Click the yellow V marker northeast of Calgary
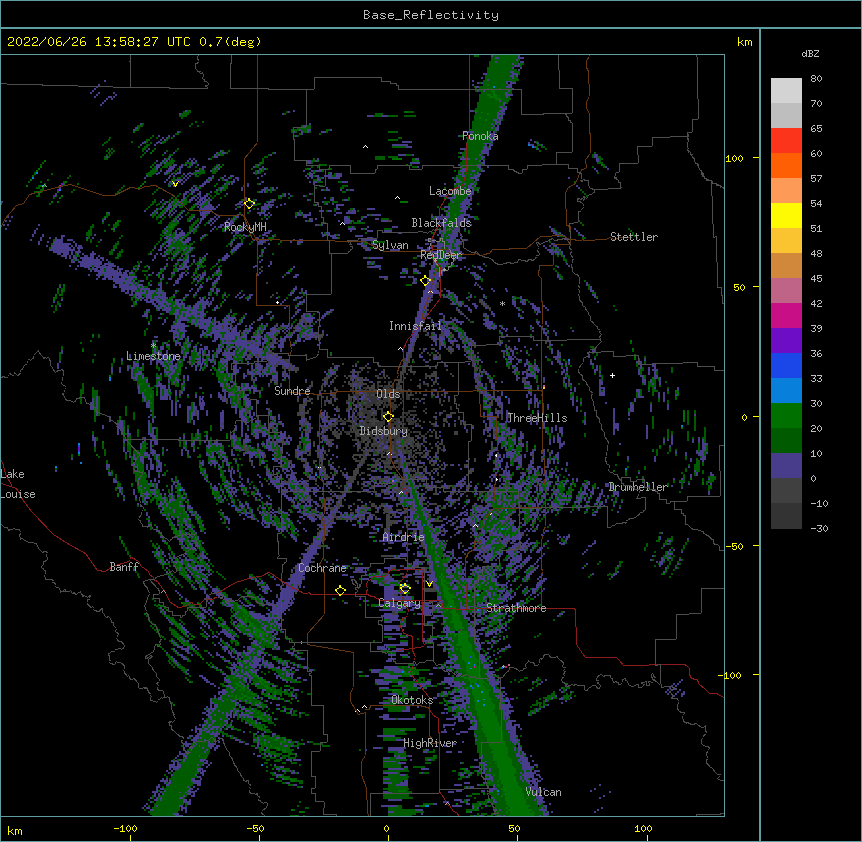The image size is (862, 842). pyautogui.click(x=429, y=584)
